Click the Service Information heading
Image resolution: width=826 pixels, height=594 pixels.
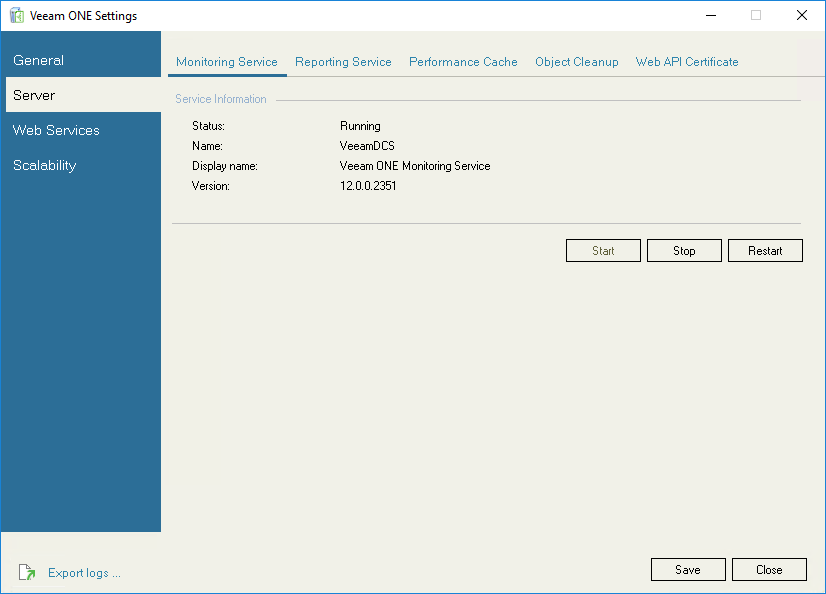(220, 98)
